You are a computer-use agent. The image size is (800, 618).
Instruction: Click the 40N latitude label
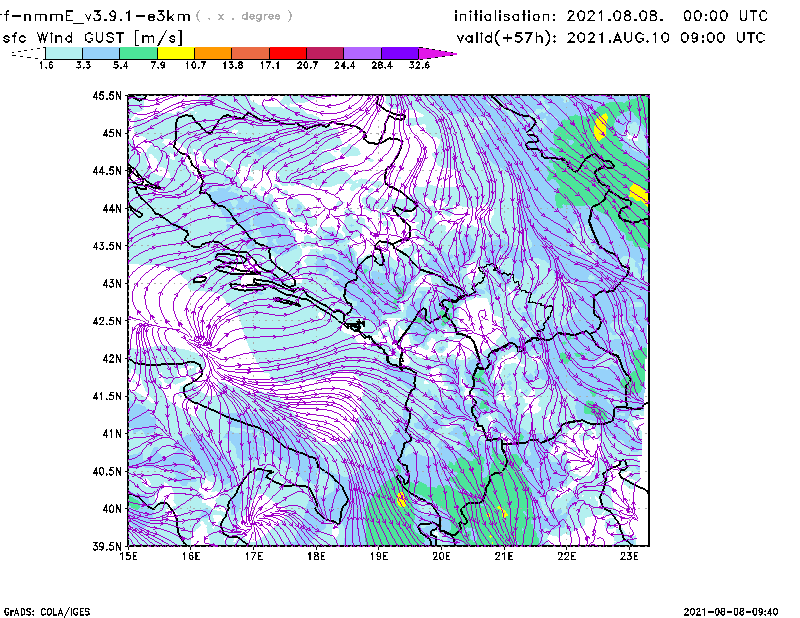[112, 509]
